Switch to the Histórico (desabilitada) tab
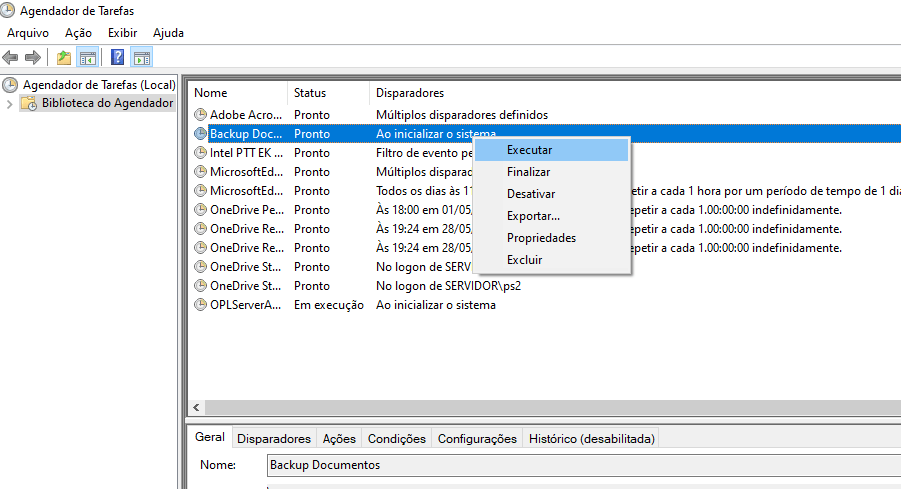The image size is (901, 489). tap(592, 439)
